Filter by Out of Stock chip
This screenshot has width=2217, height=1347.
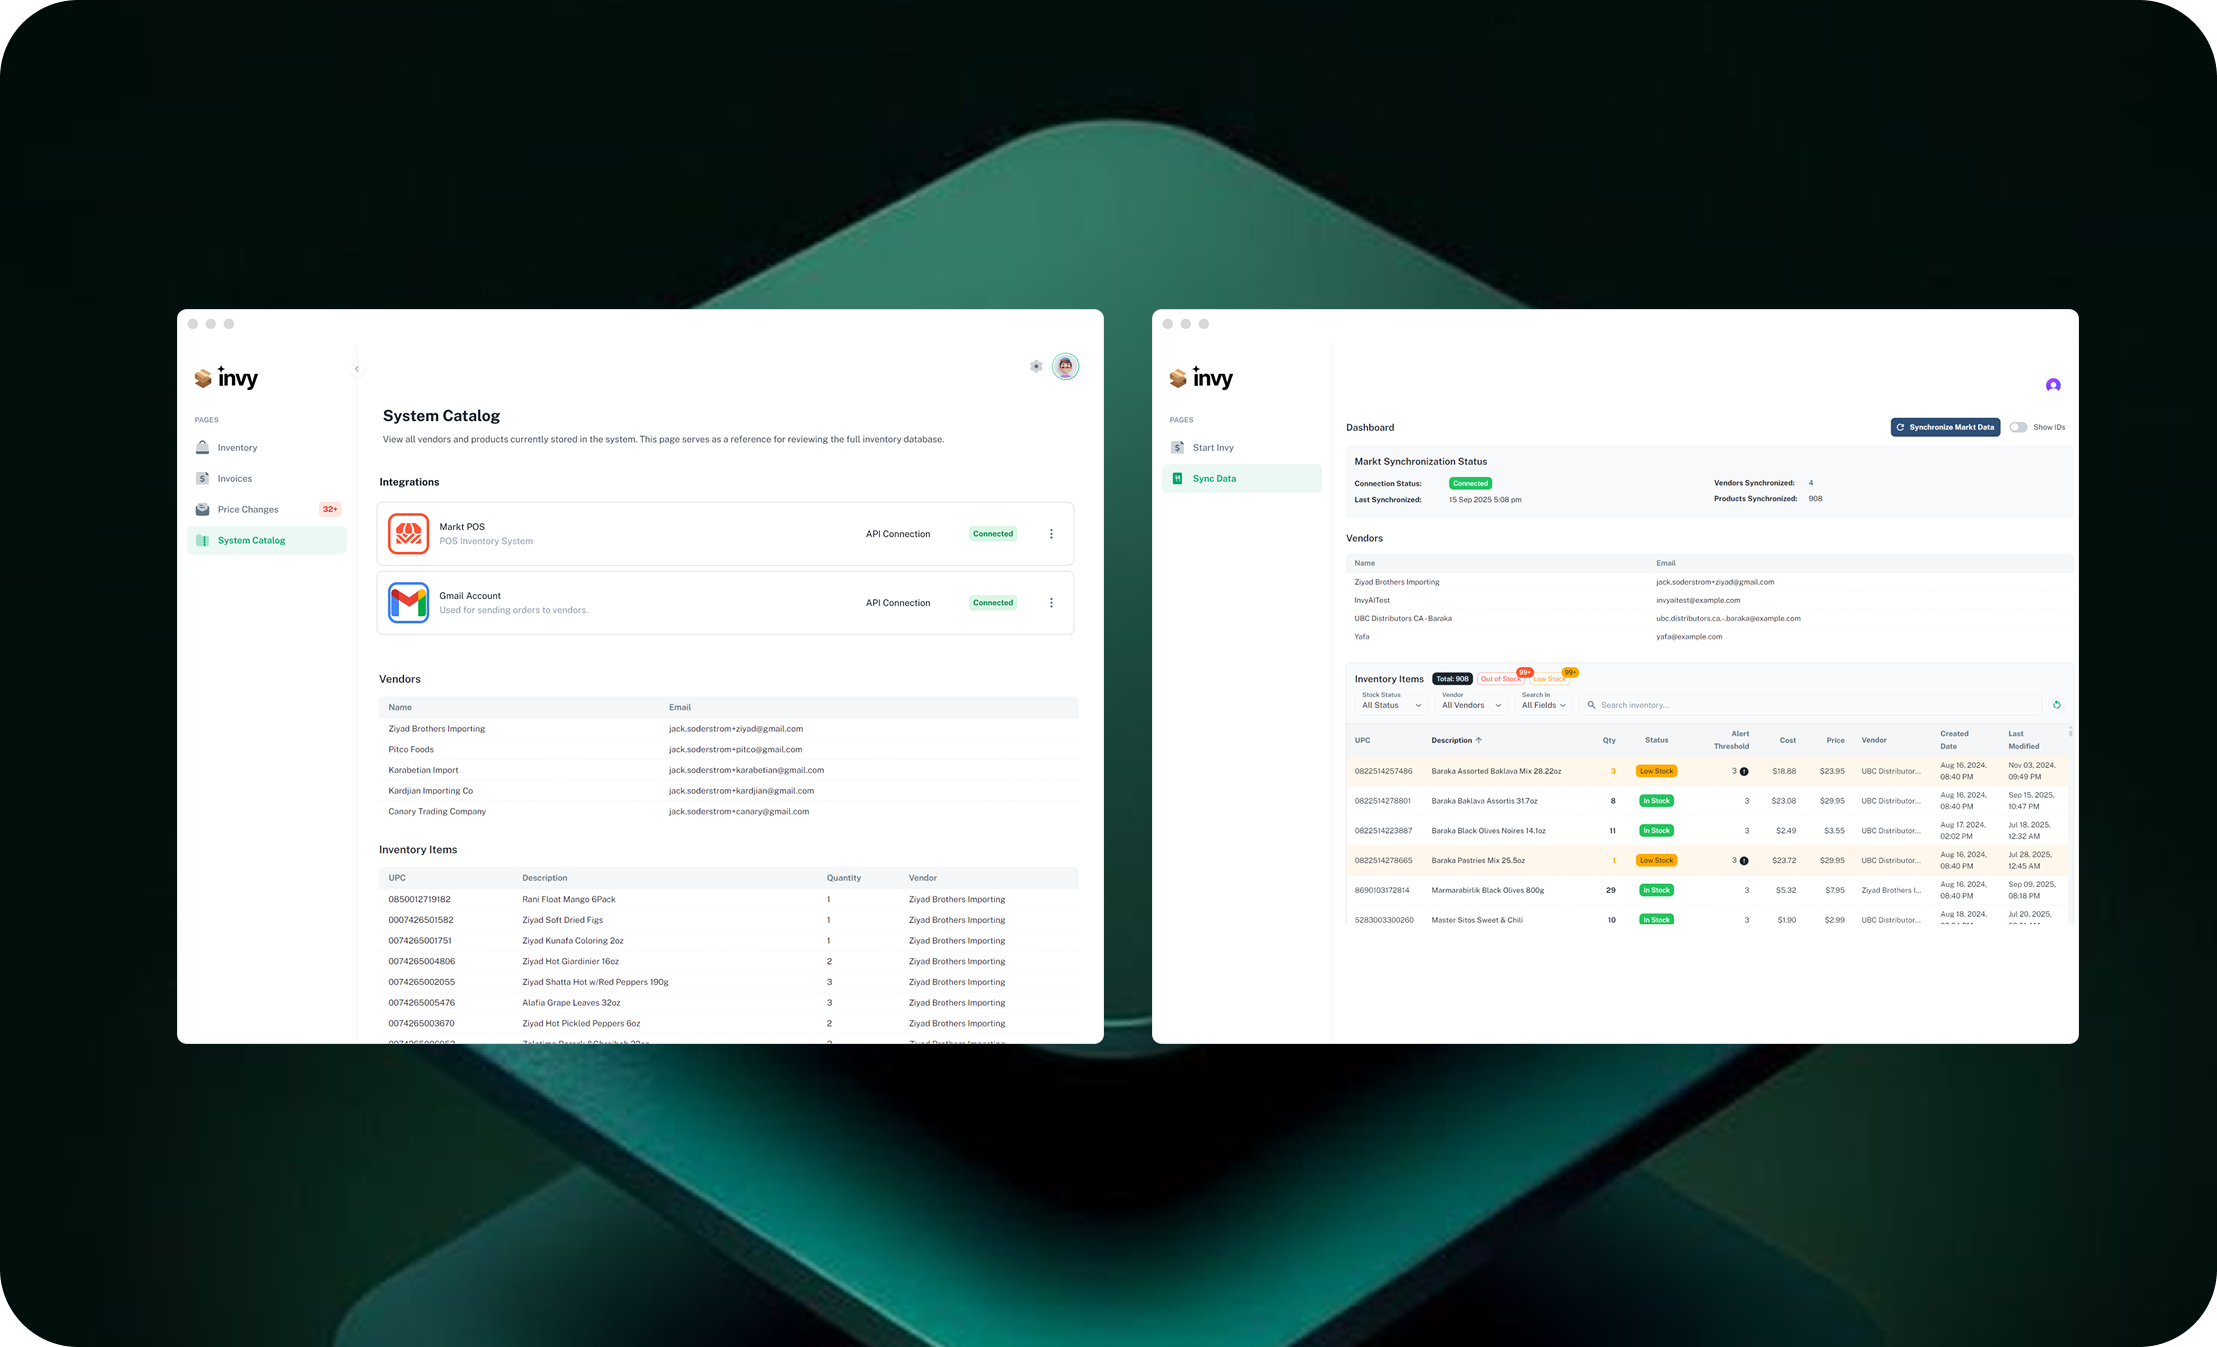click(x=1500, y=679)
